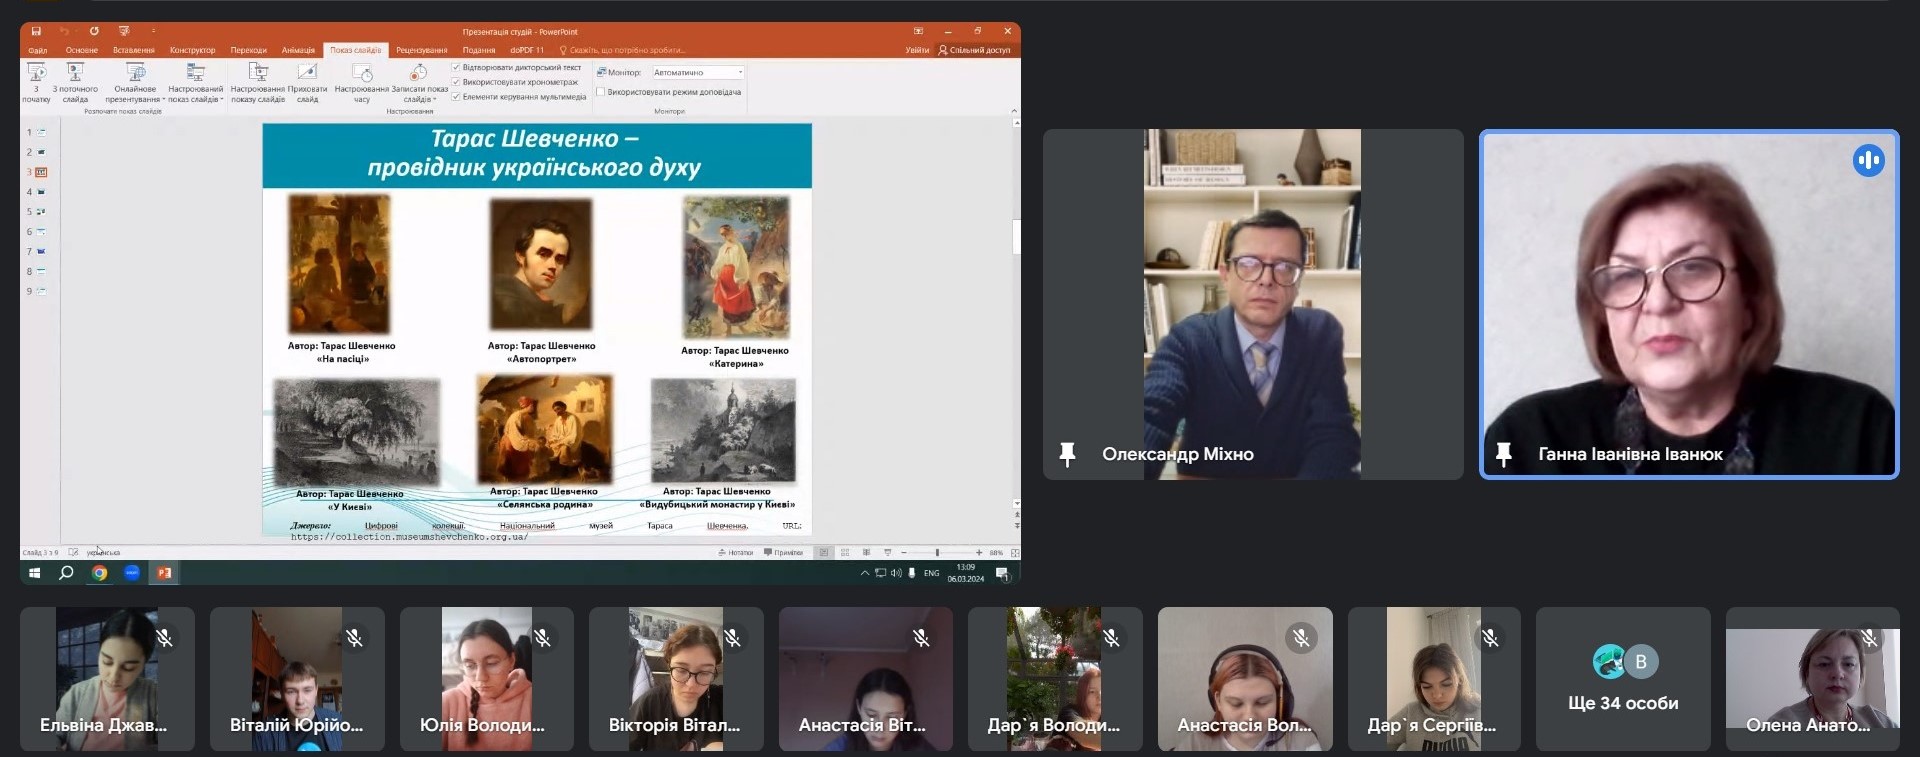The image size is (1920, 757).
Task: Click 'Настроювання часу' rehearse timings icon
Action: pos(362,73)
